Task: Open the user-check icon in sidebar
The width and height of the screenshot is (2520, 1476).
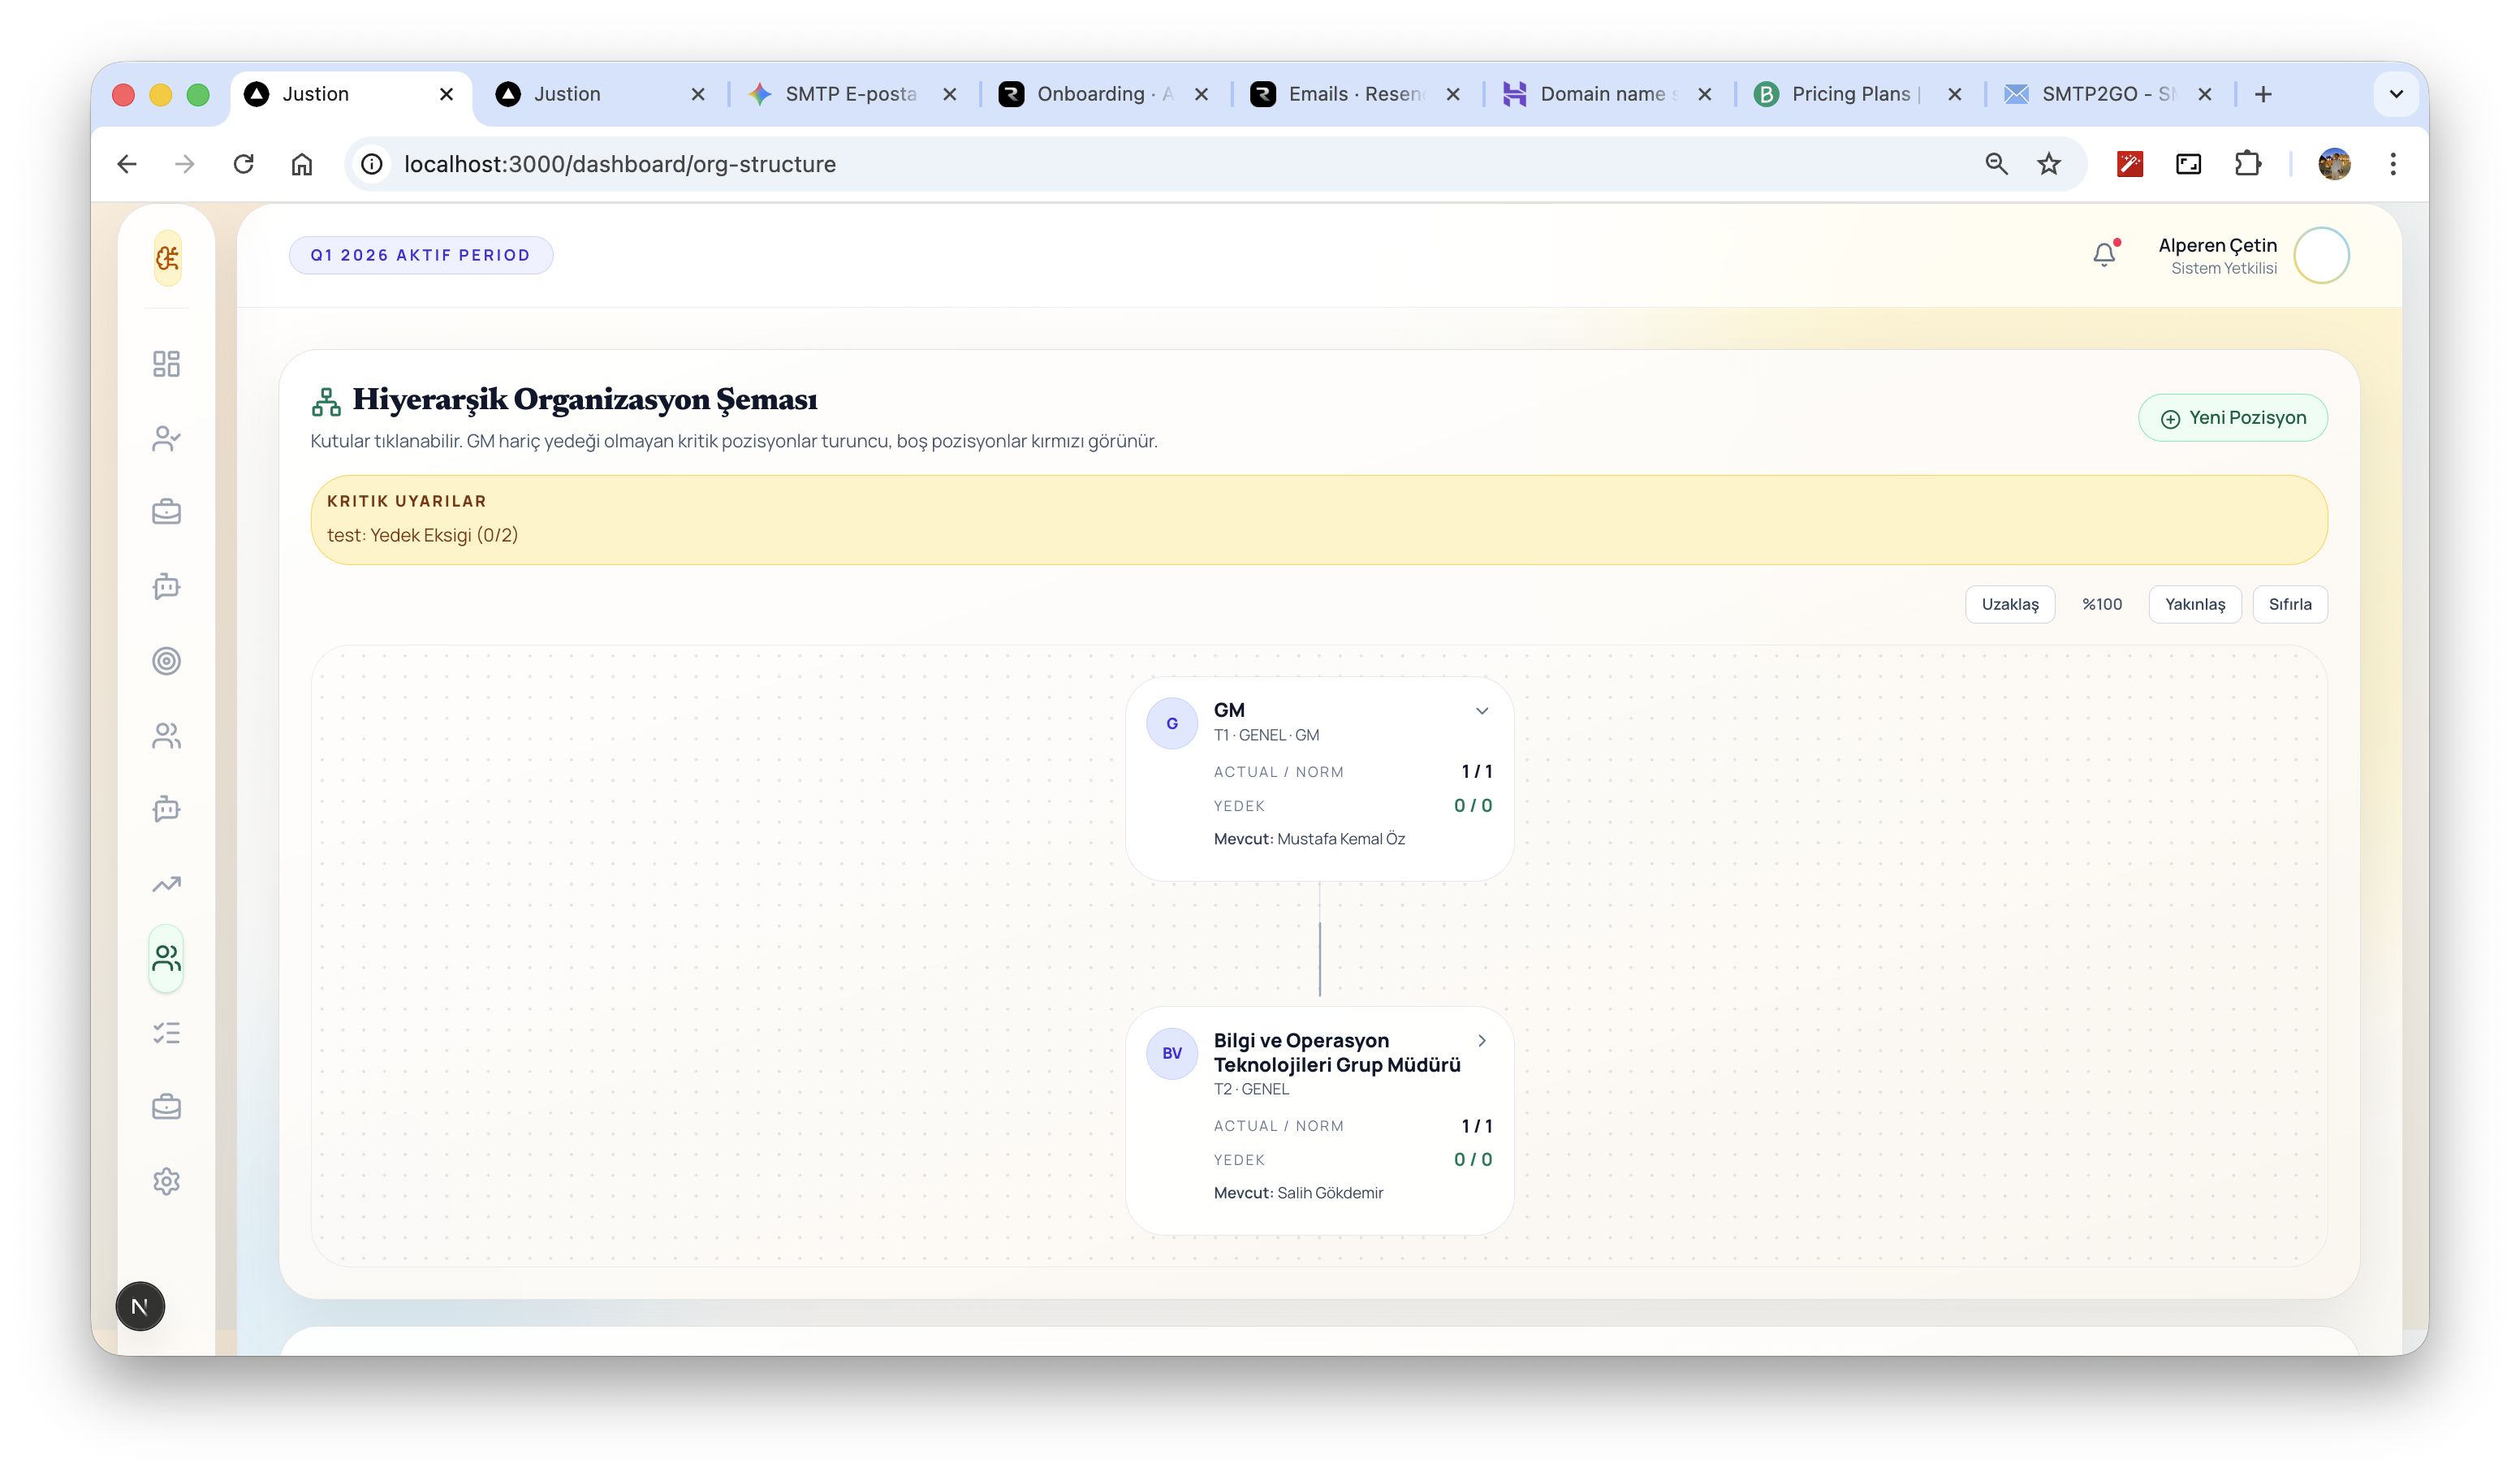Action: pos(166,438)
